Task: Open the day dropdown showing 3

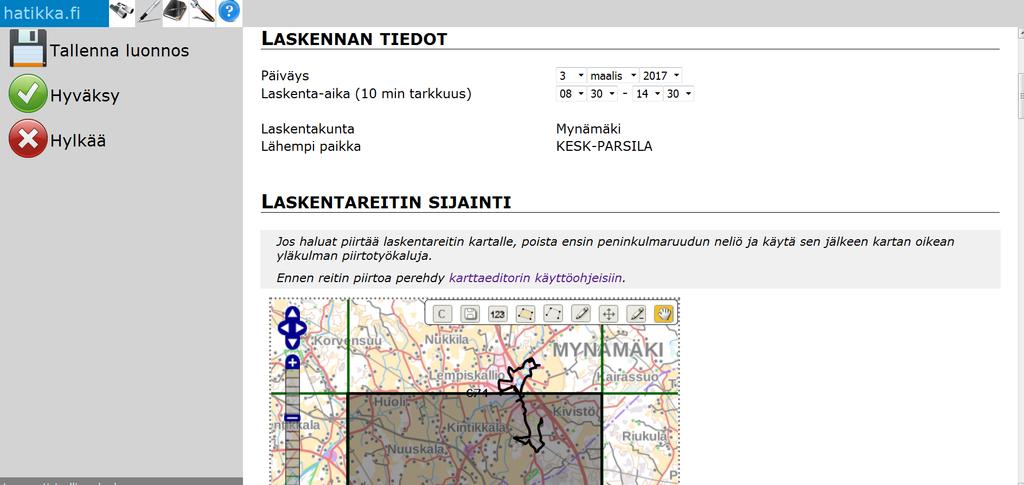Action: 571,76
